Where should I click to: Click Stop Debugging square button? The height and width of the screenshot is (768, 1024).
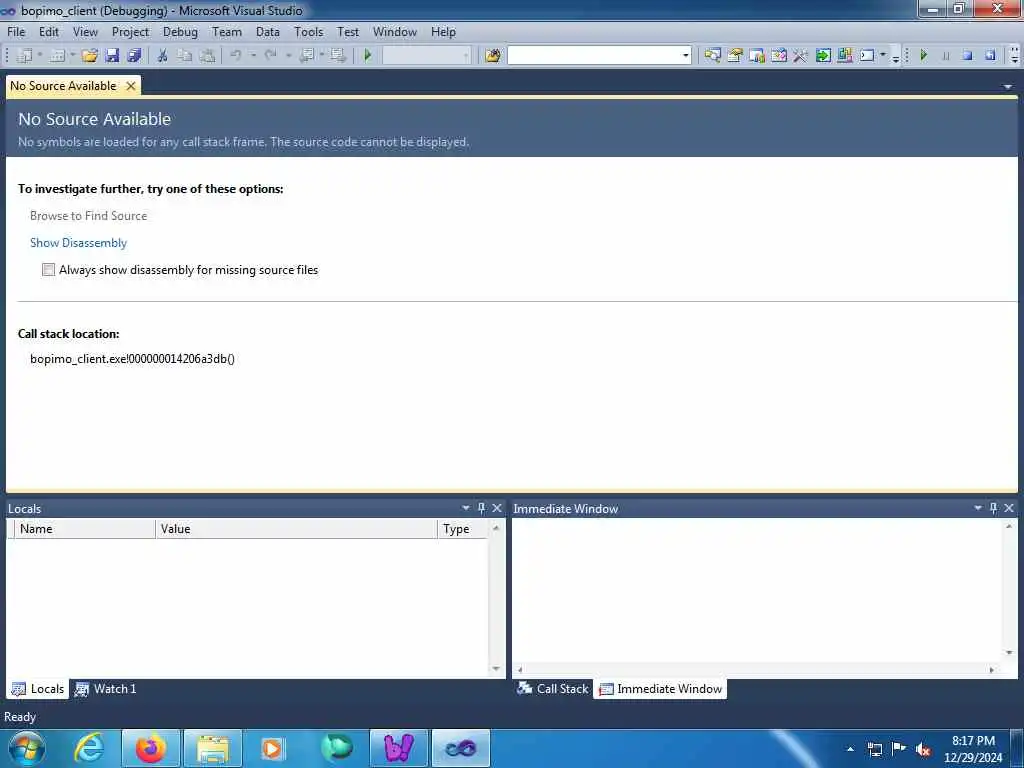point(968,56)
